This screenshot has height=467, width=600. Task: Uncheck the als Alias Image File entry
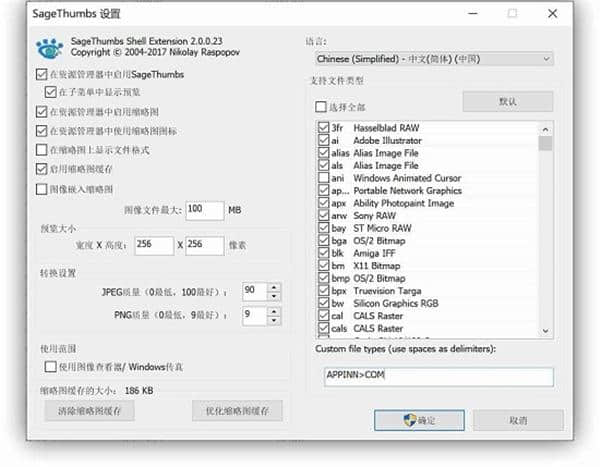point(324,165)
